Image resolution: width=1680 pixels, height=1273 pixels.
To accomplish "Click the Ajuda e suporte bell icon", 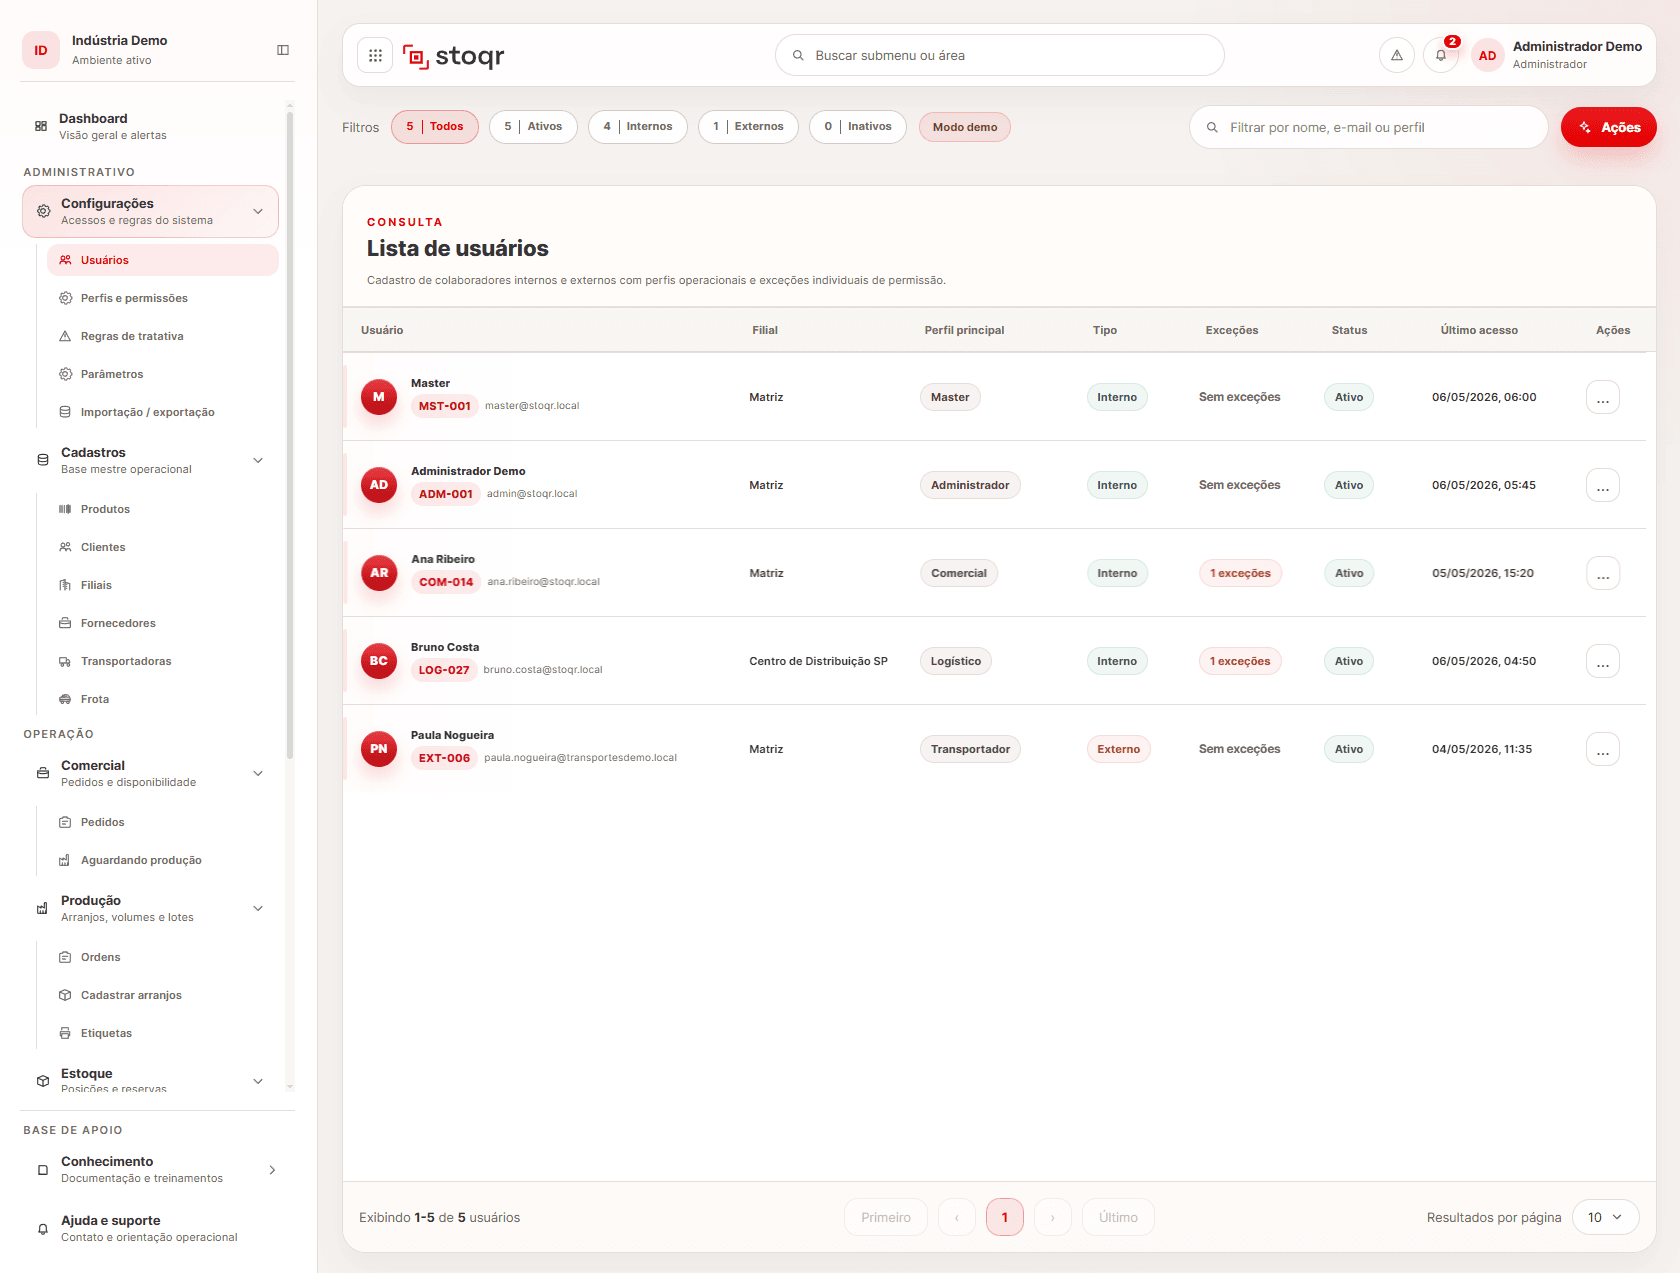I will [x=43, y=1229].
